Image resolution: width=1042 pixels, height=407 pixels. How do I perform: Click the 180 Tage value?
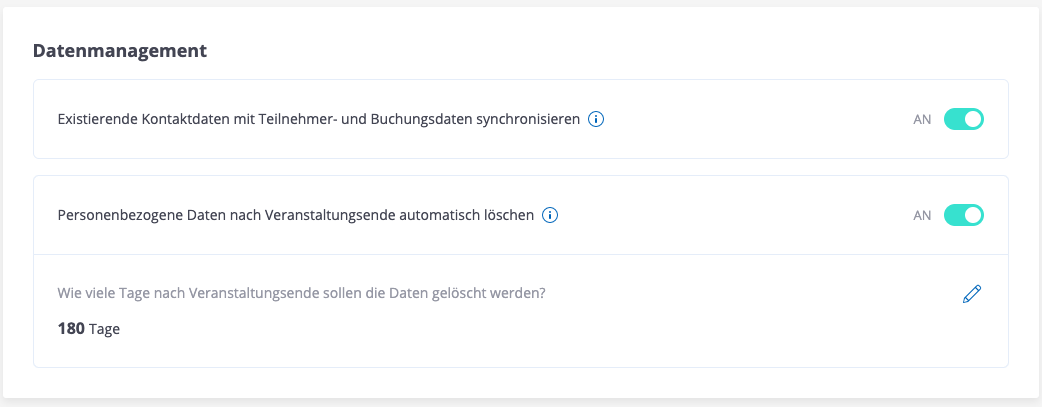click(89, 328)
